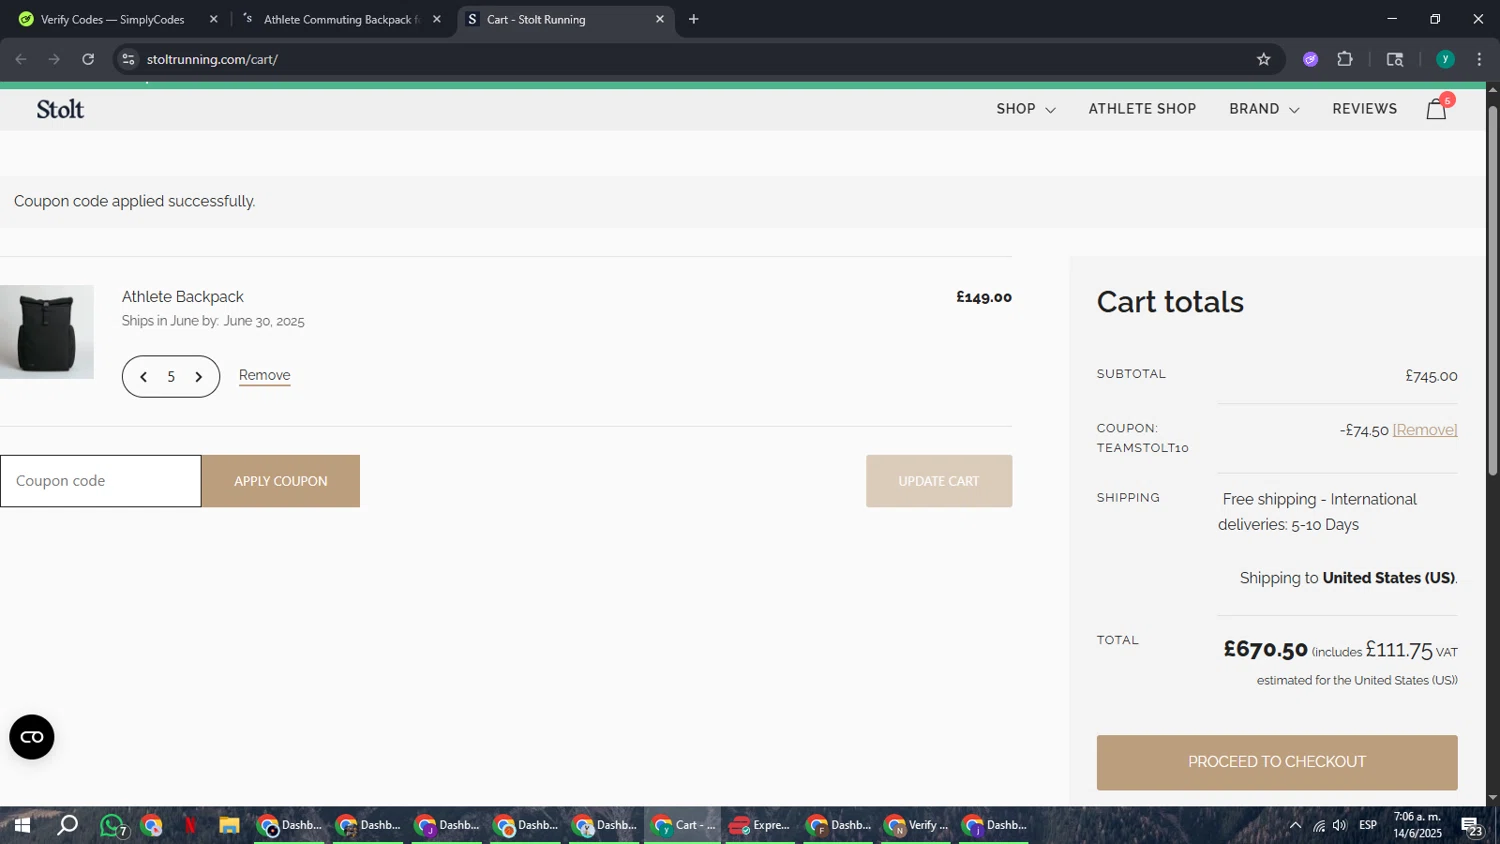Switch ESP keyboard language indicator
This screenshot has width=1500, height=844.
click(1368, 826)
